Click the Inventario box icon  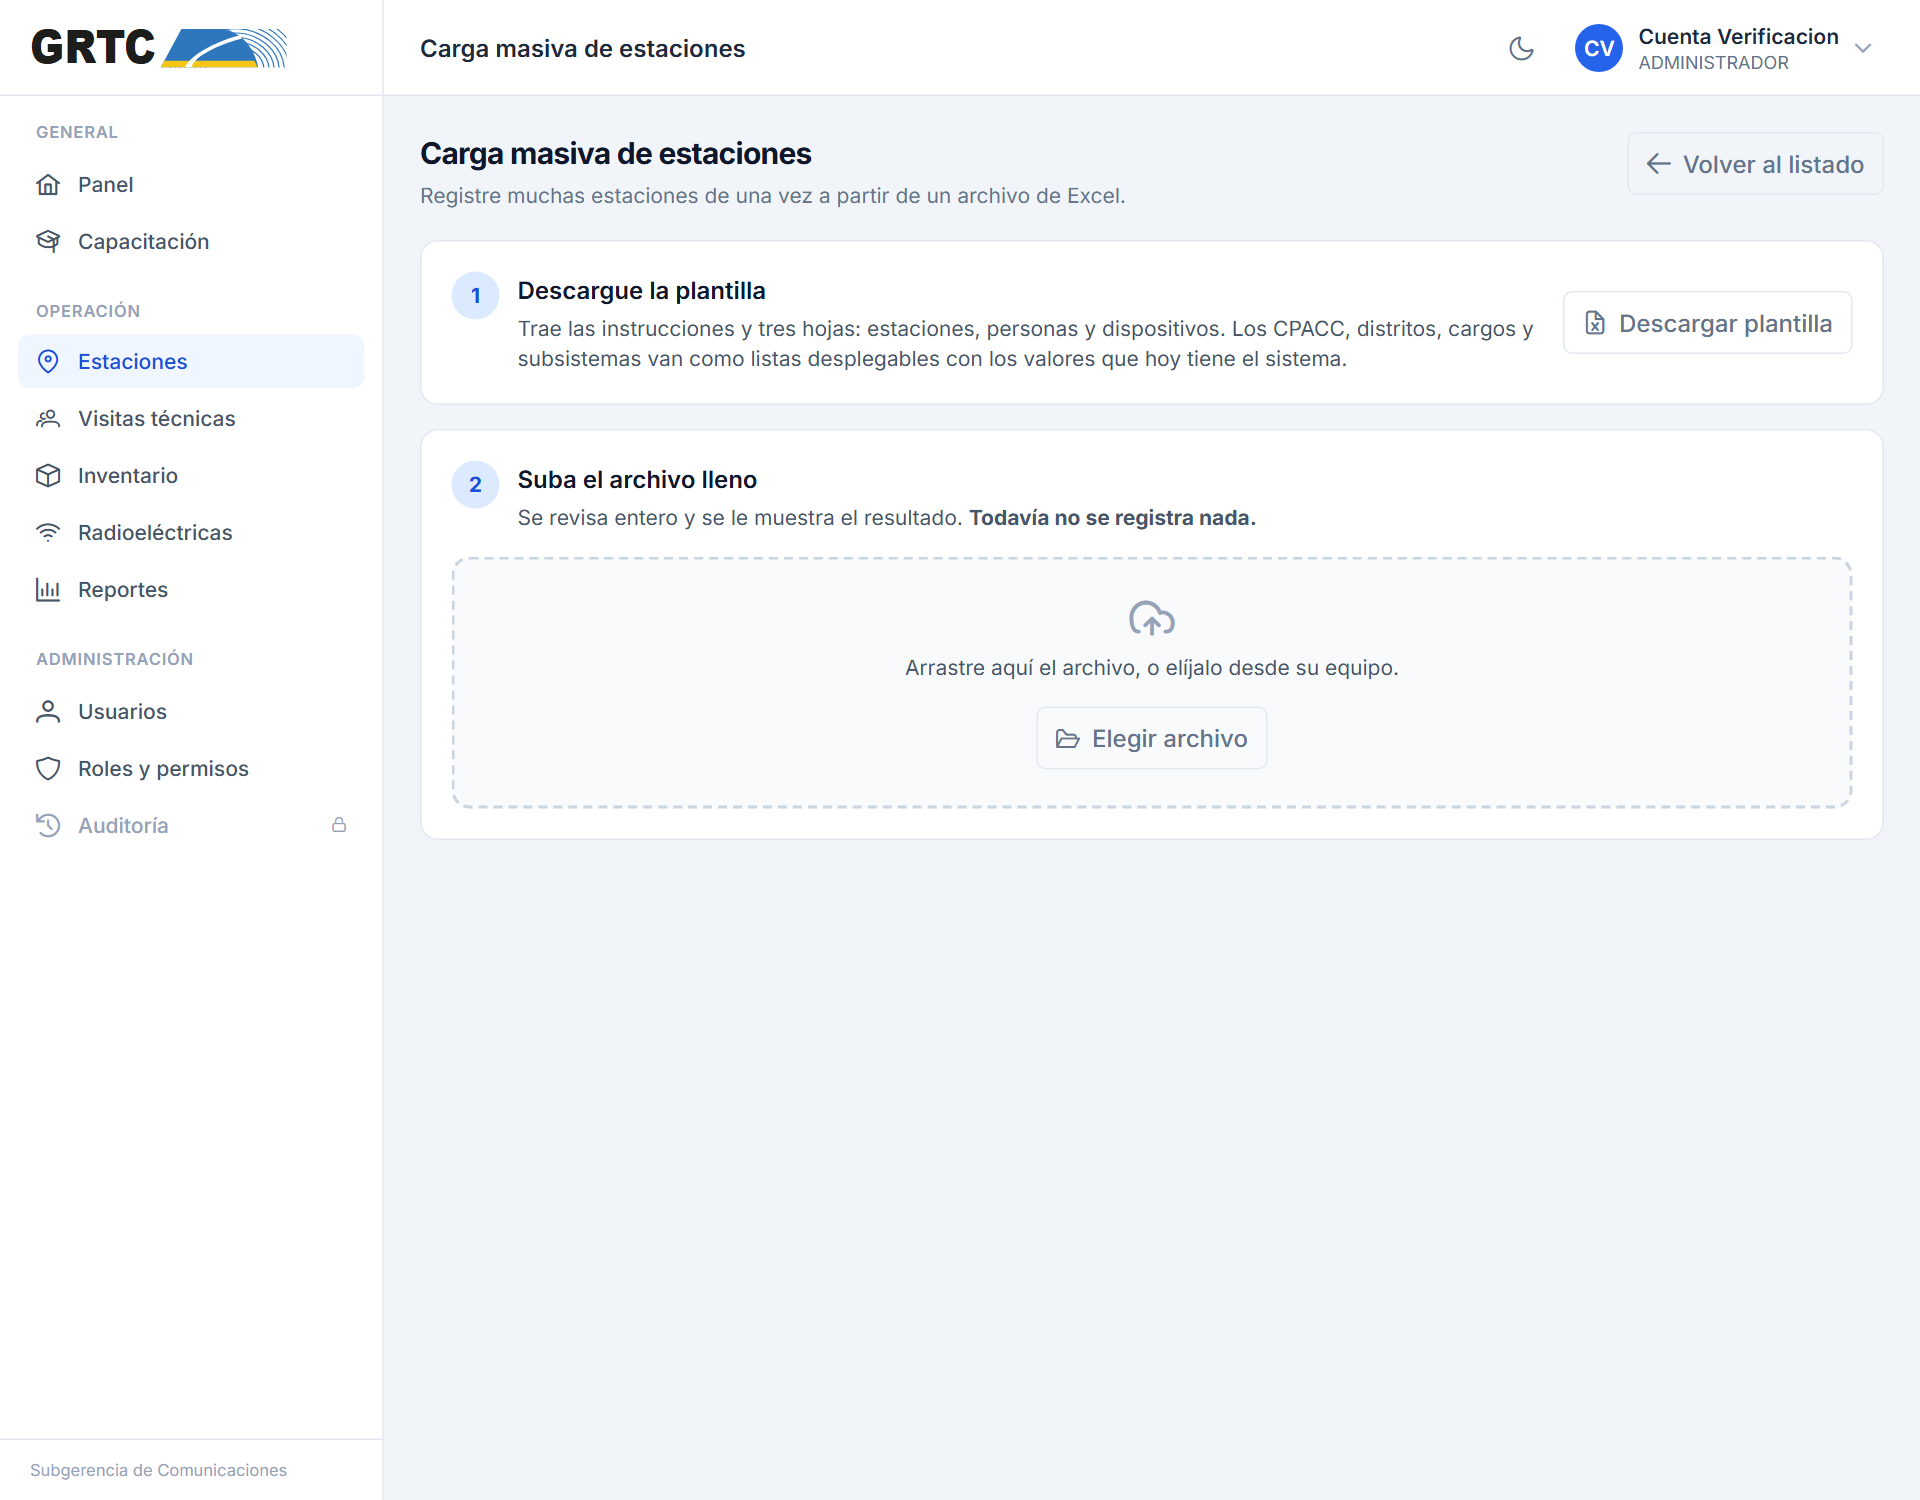coord(48,476)
